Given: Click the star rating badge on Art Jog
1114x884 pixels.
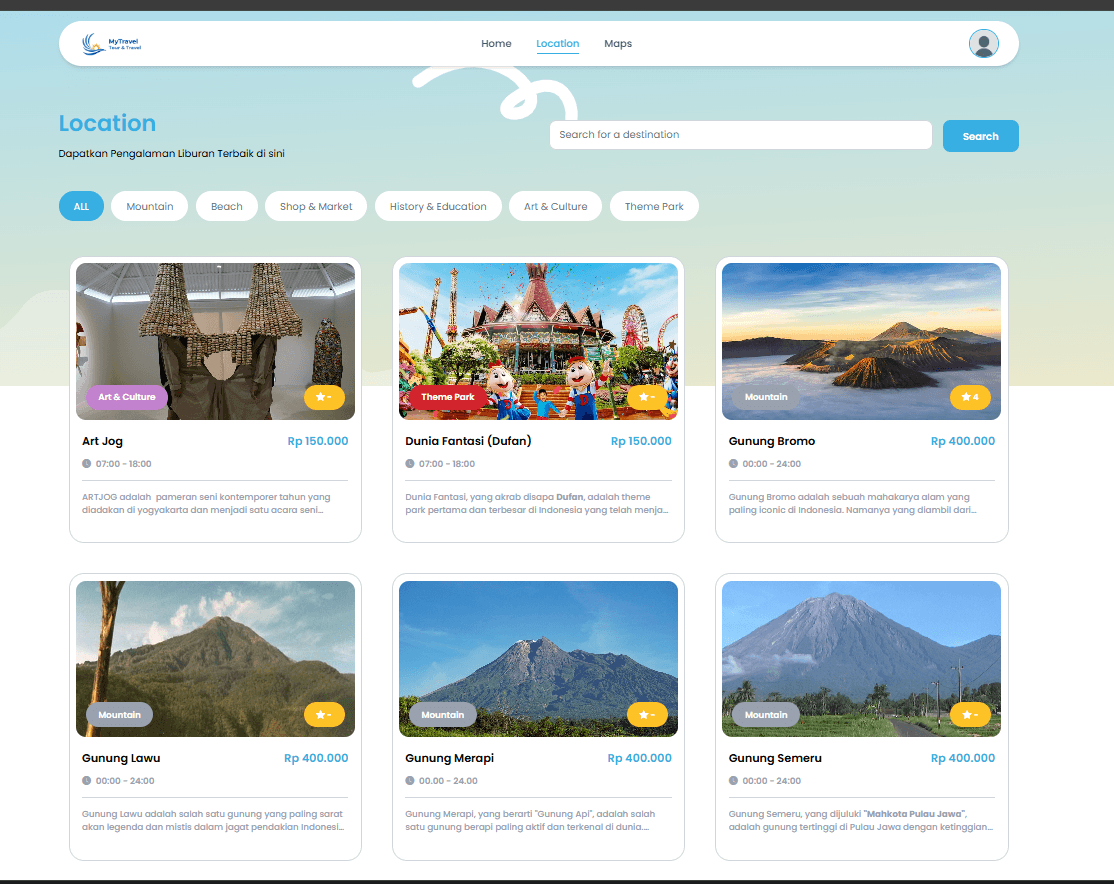Looking at the screenshot, I should [324, 397].
